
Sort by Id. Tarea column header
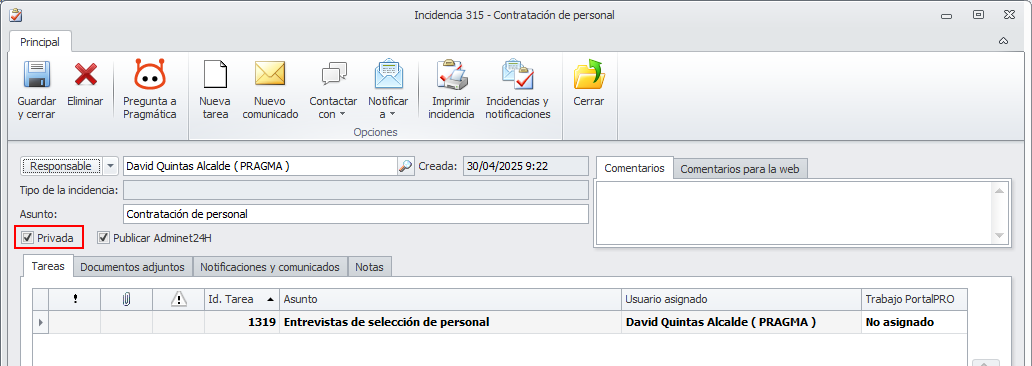pos(242,300)
